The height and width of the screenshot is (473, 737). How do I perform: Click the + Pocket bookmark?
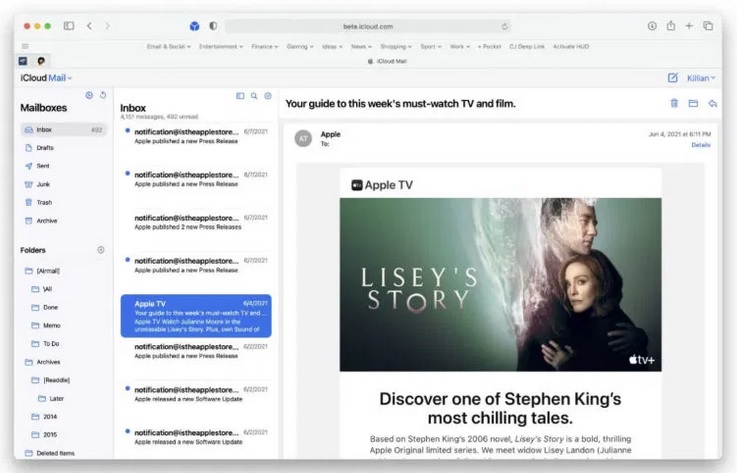[x=489, y=47]
